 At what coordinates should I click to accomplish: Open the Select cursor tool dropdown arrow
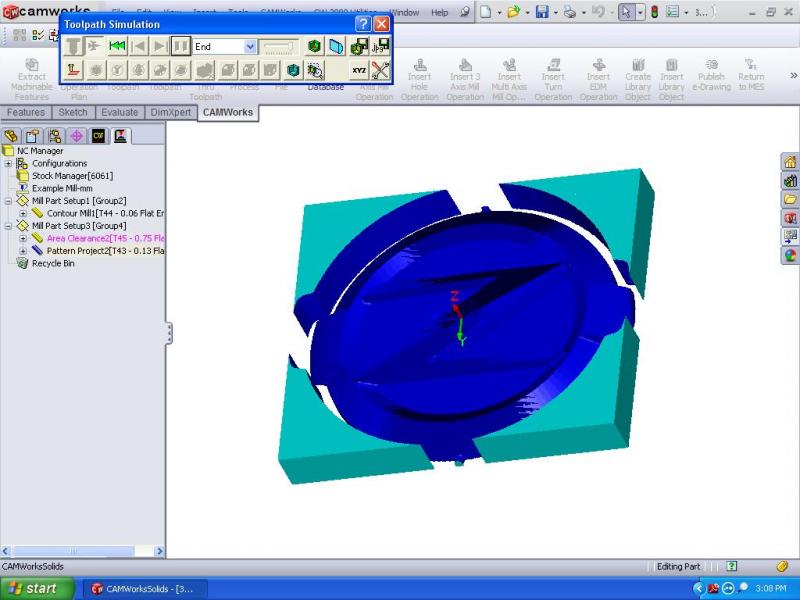(x=640, y=12)
